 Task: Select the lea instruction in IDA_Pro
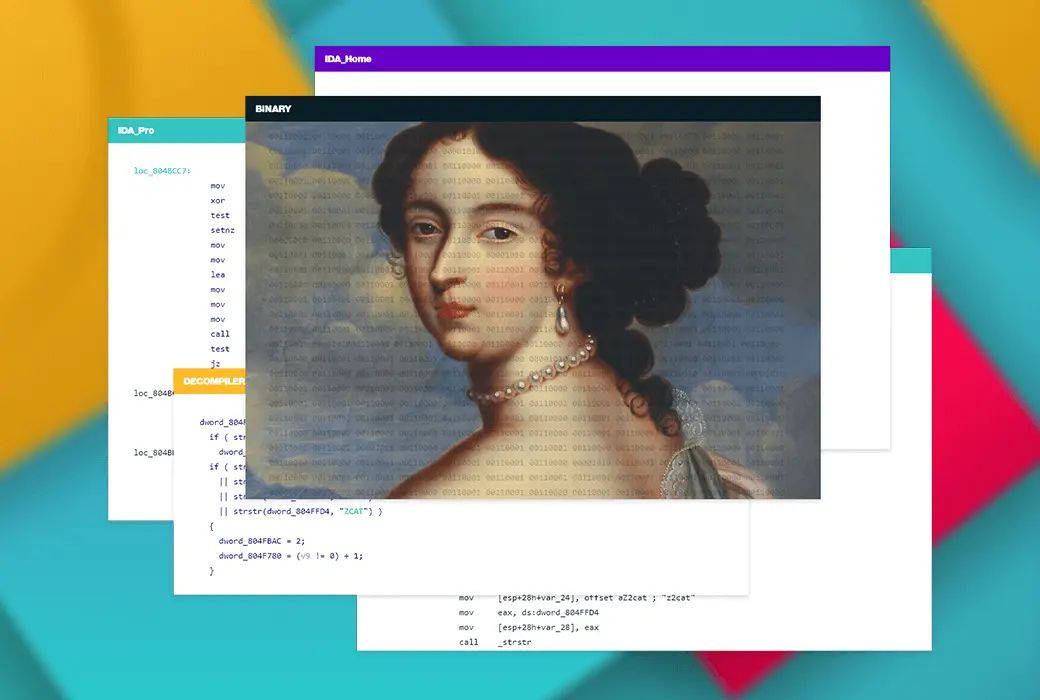(x=218, y=275)
